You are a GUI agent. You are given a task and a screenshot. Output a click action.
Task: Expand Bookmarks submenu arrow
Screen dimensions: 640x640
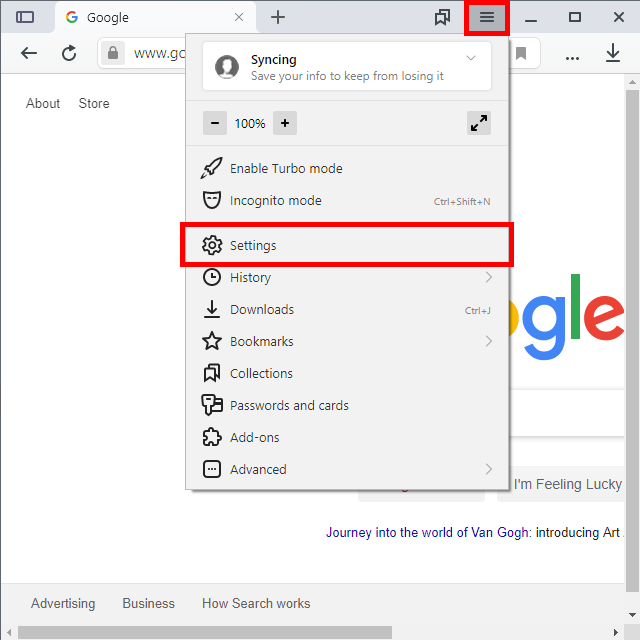click(489, 341)
